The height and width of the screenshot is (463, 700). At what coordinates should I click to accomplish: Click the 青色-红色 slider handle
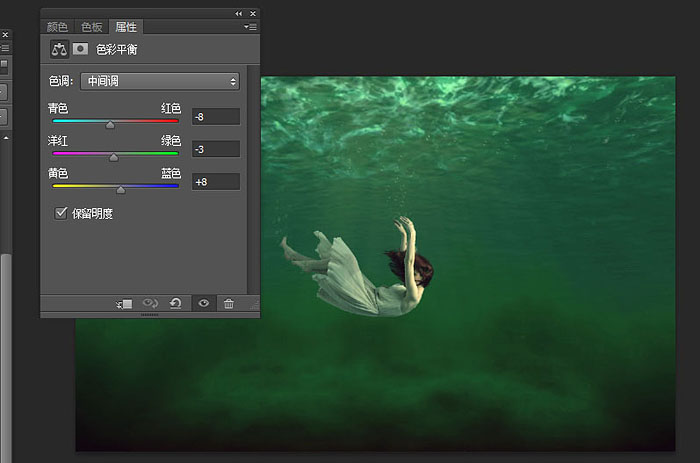coord(110,125)
